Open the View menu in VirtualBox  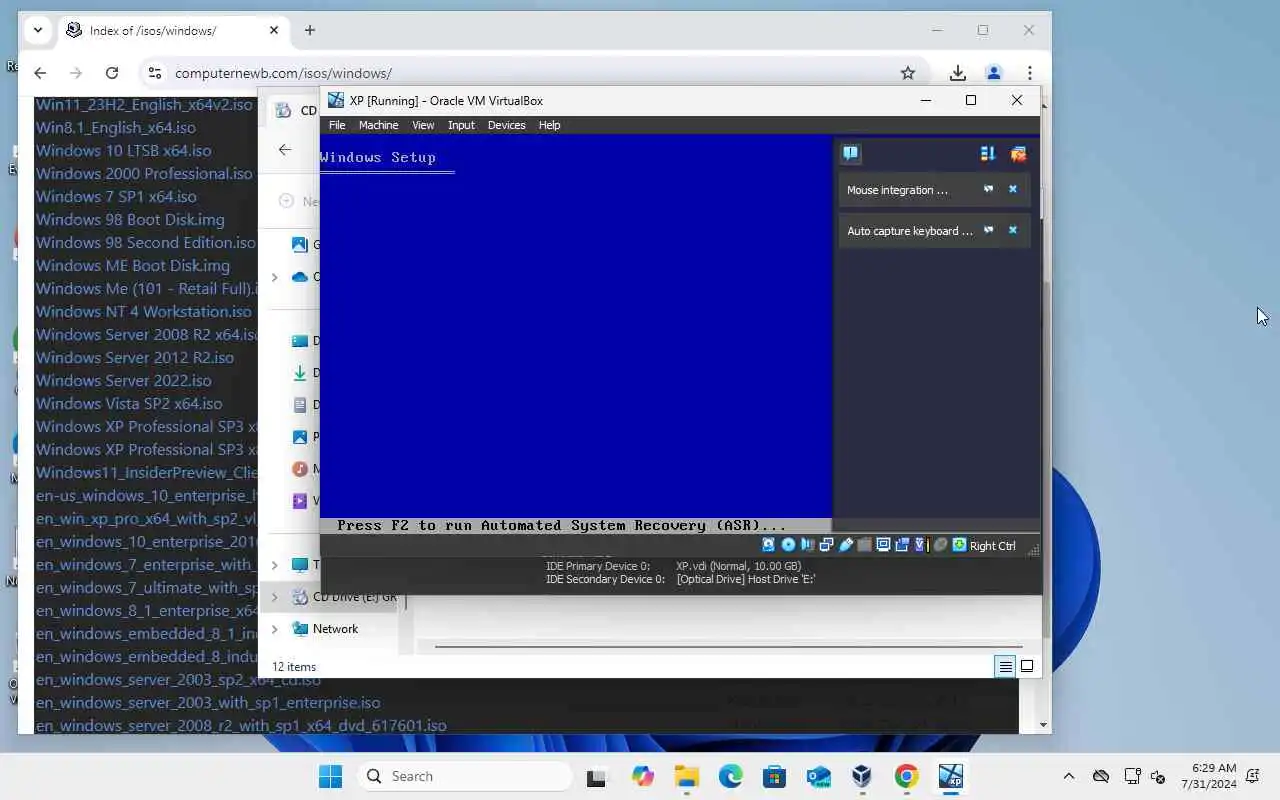pos(423,125)
